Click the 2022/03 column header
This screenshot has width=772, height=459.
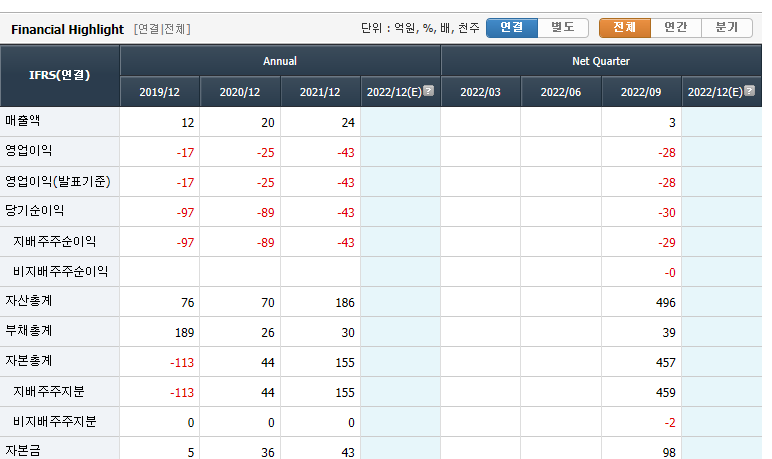click(481, 92)
